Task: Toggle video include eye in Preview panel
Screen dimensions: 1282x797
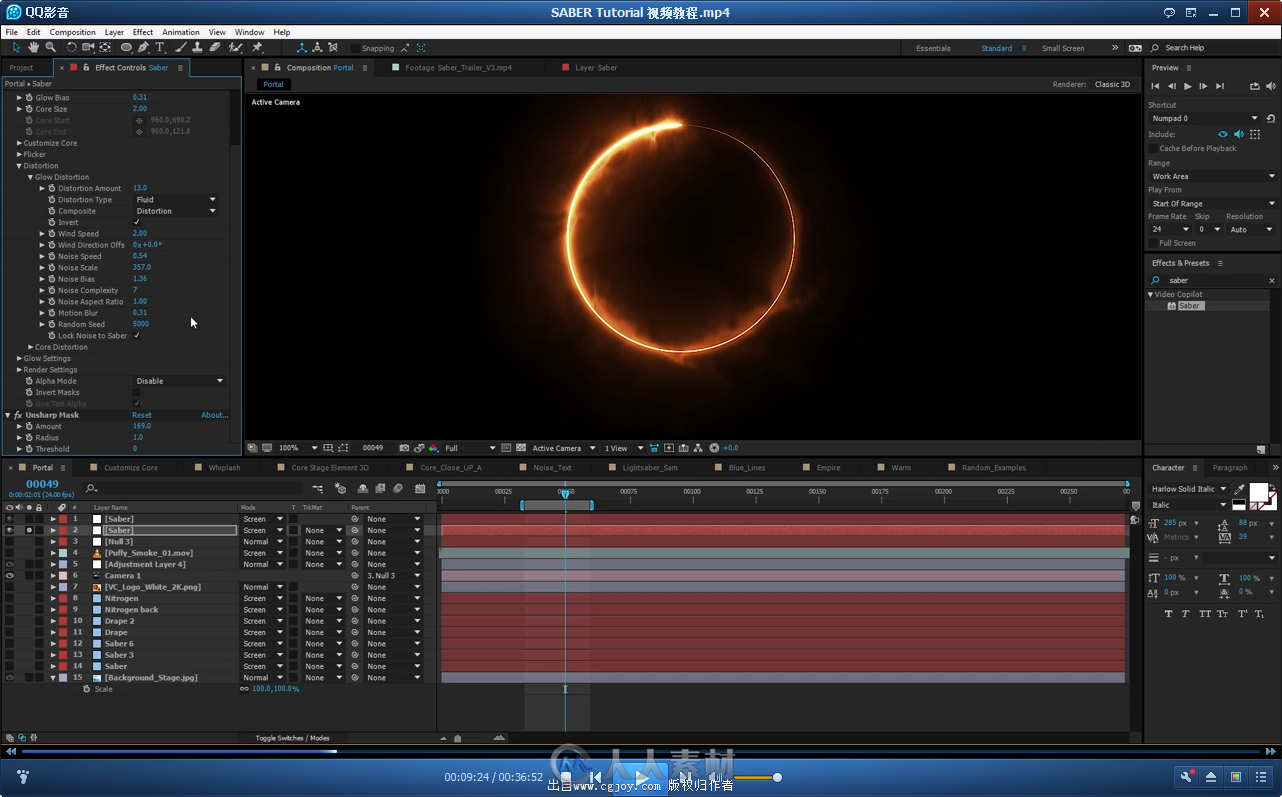Action: (x=1222, y=134)
